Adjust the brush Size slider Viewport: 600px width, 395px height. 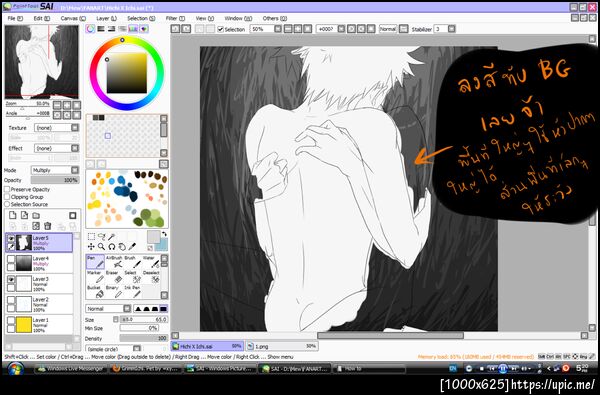click(x=143, y=319)
